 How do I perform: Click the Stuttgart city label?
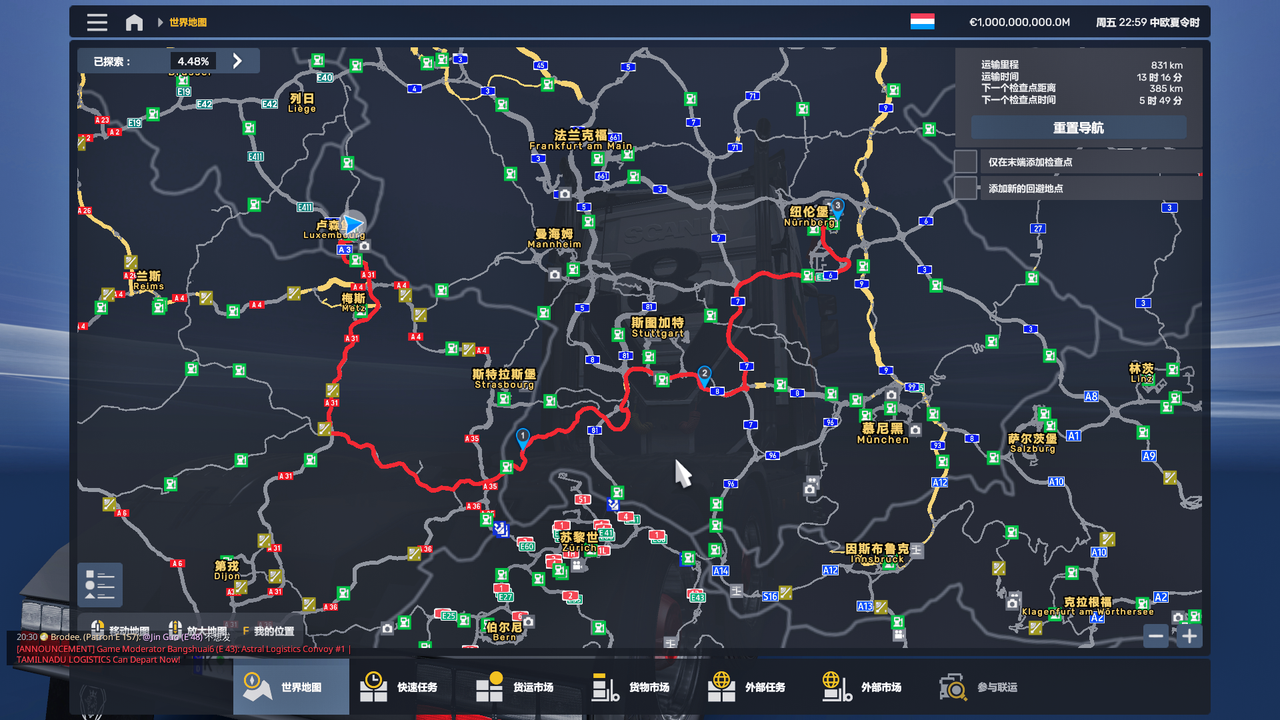click(x=657, y=328)
